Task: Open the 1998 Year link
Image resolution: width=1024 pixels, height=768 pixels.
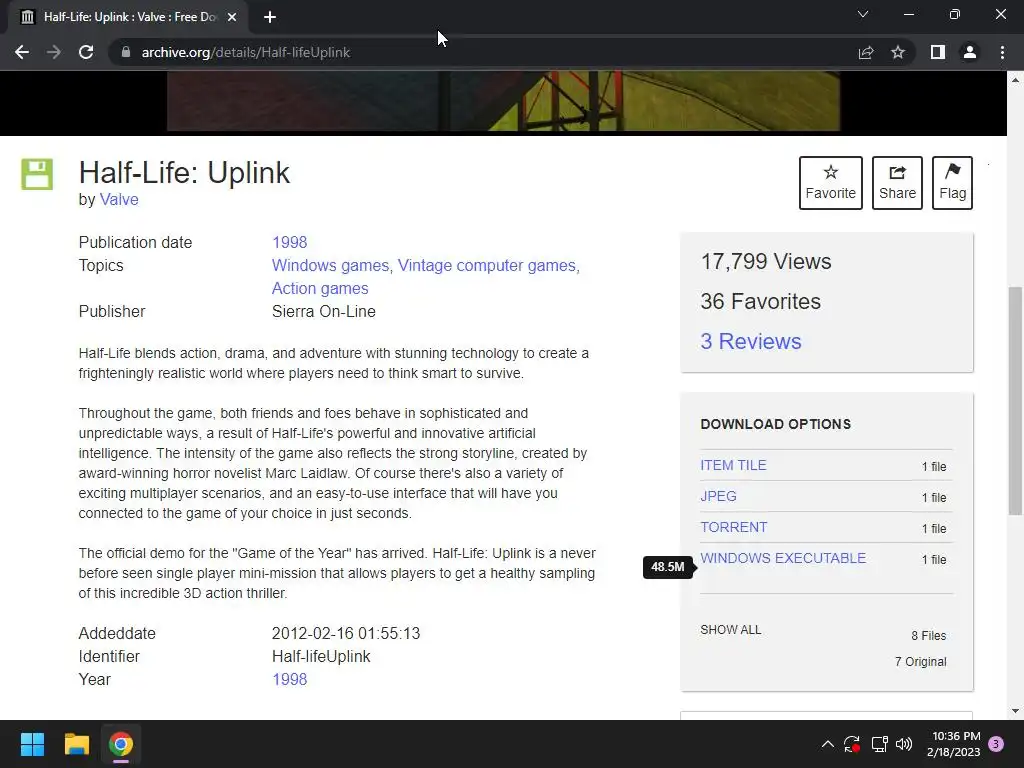Action: [289, 679]
